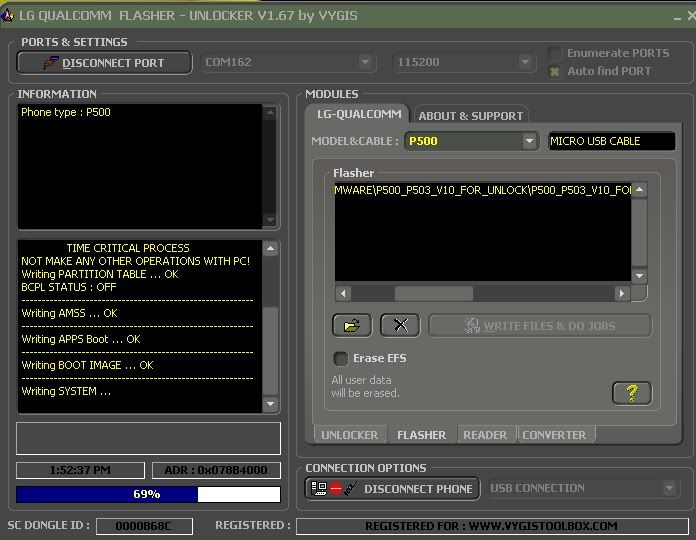Click the Flasher horizontal scrollbar thumb
This screenshot has height=540, width=696.
point(434,293)
